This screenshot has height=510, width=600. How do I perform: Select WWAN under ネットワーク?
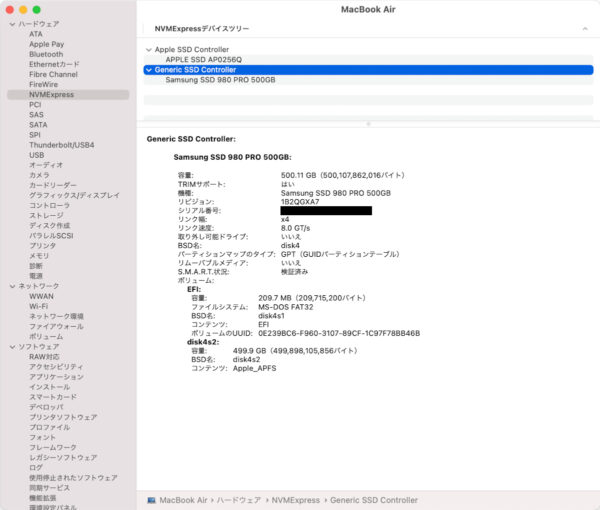click(41, 297)
